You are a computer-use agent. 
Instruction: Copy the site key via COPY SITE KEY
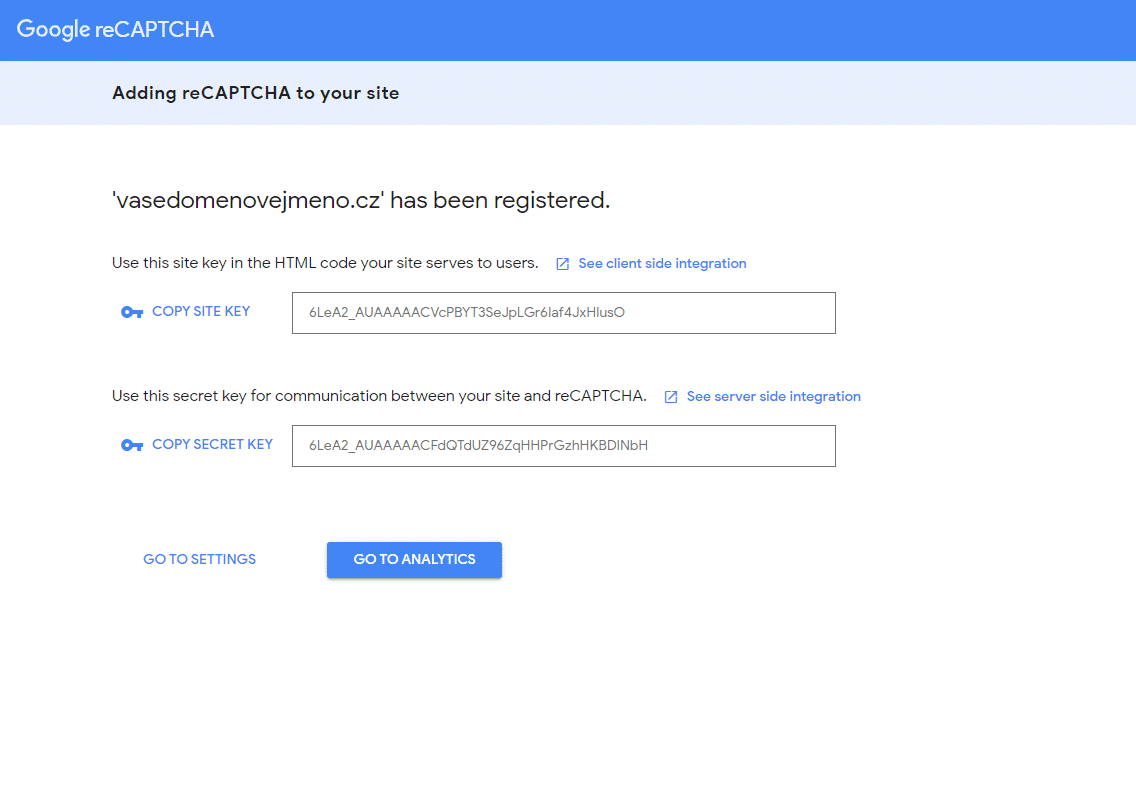pos(201,311)
